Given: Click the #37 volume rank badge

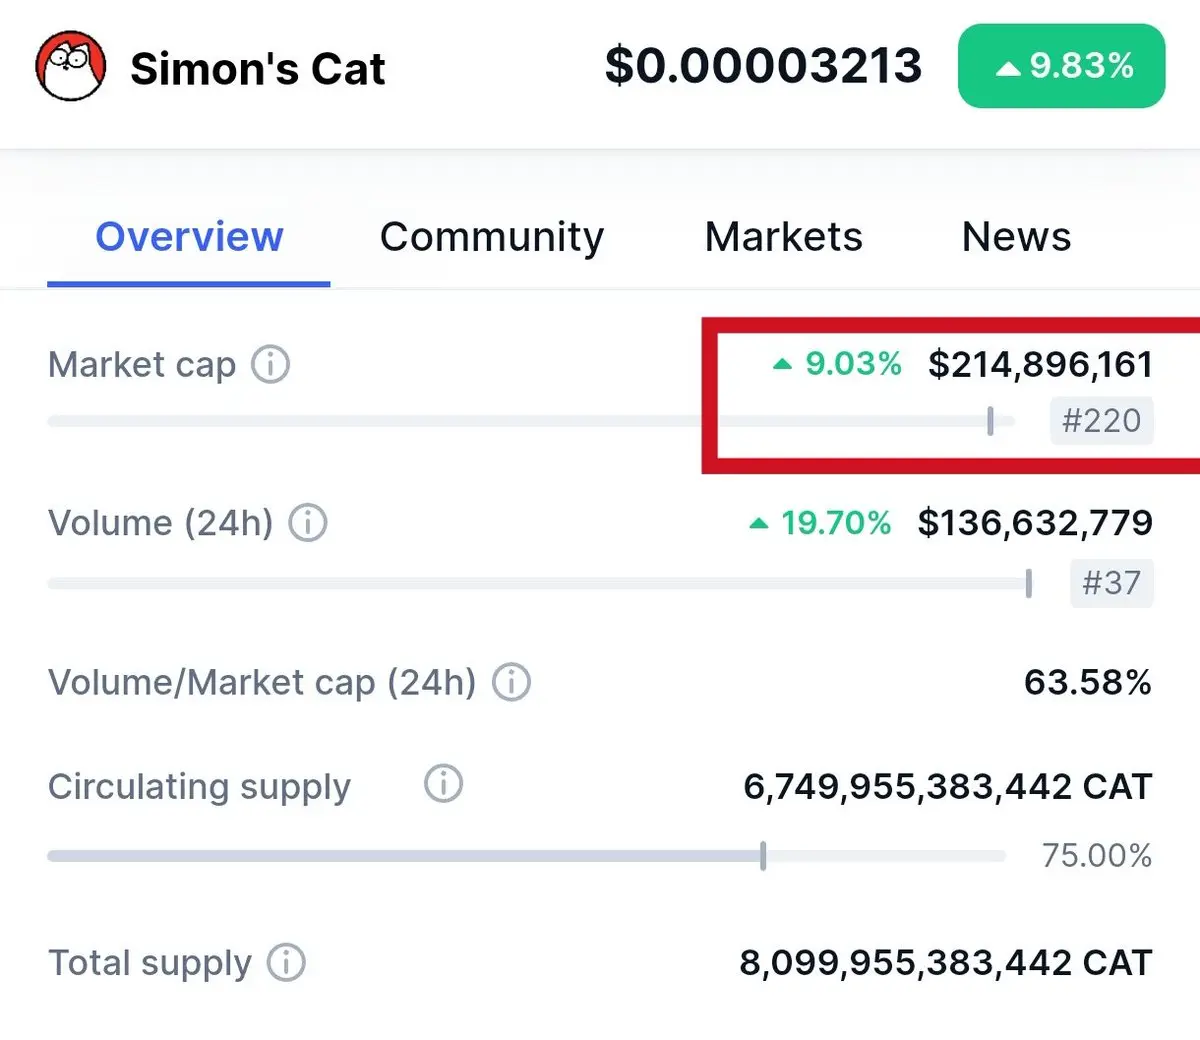Looking at the screenshot, I should (x=1111, y=583).
